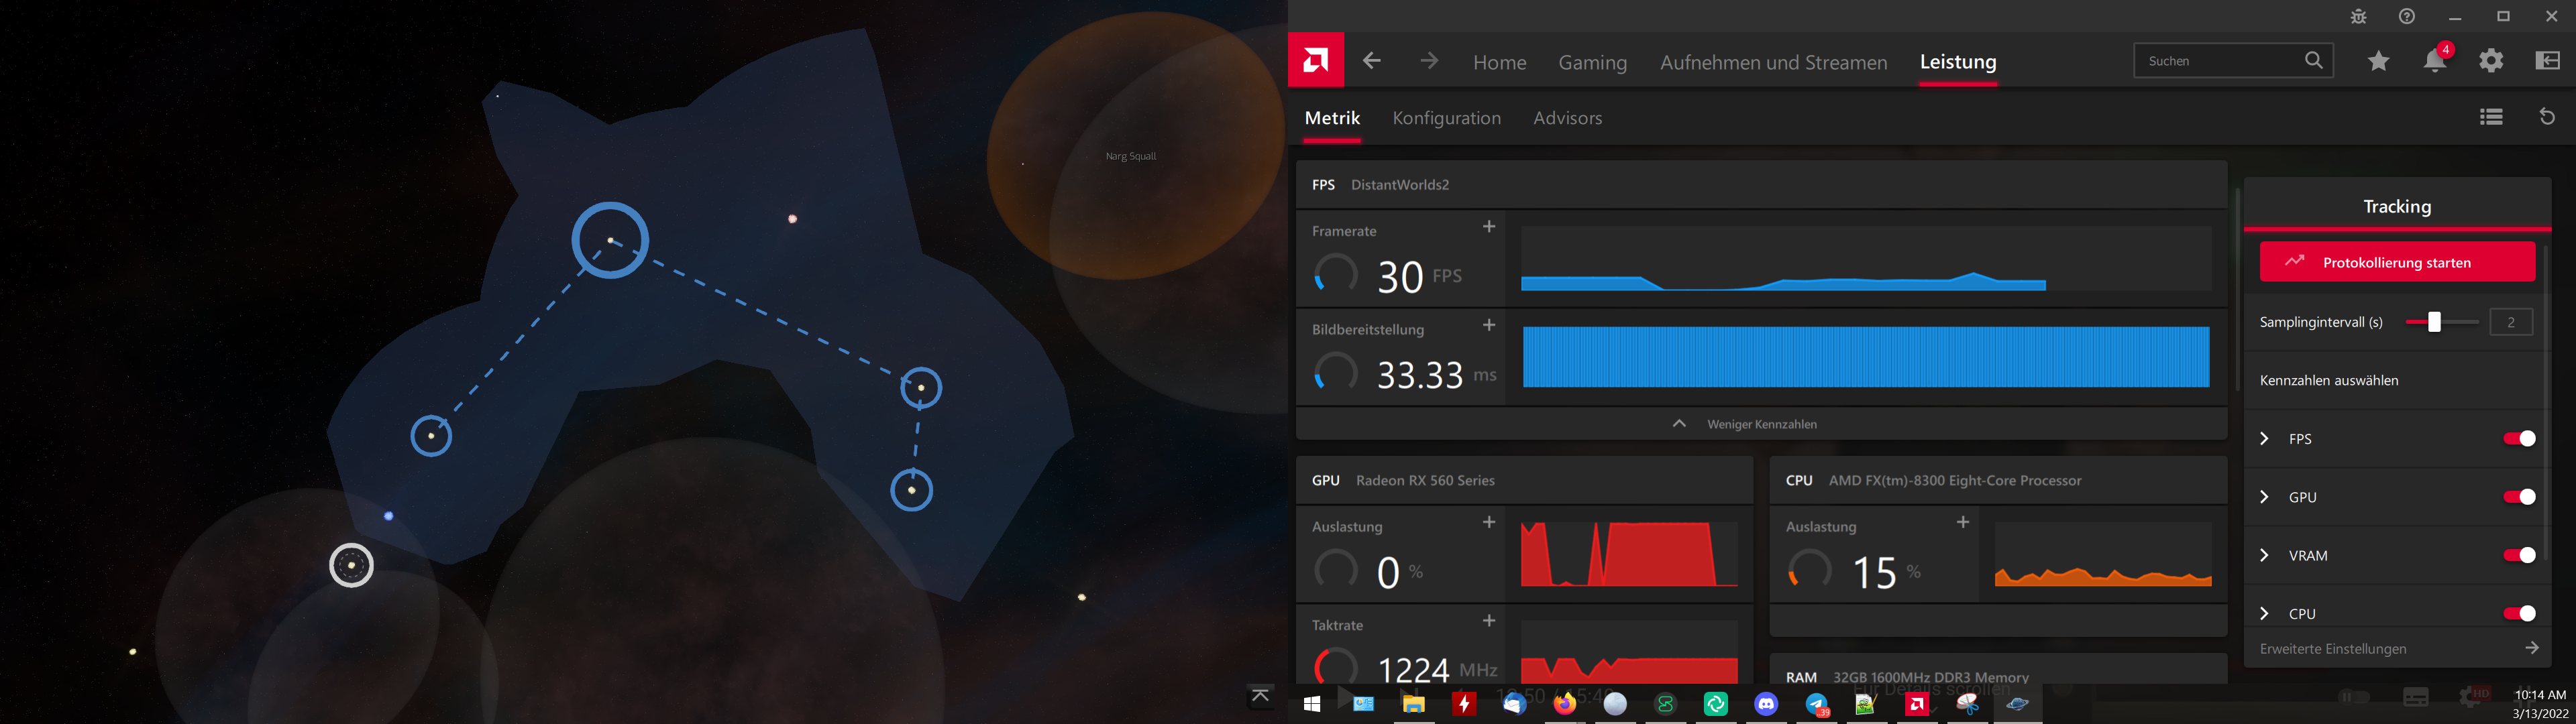Select white-circled star system in game map
The image size is (2576, 724).
351,565
